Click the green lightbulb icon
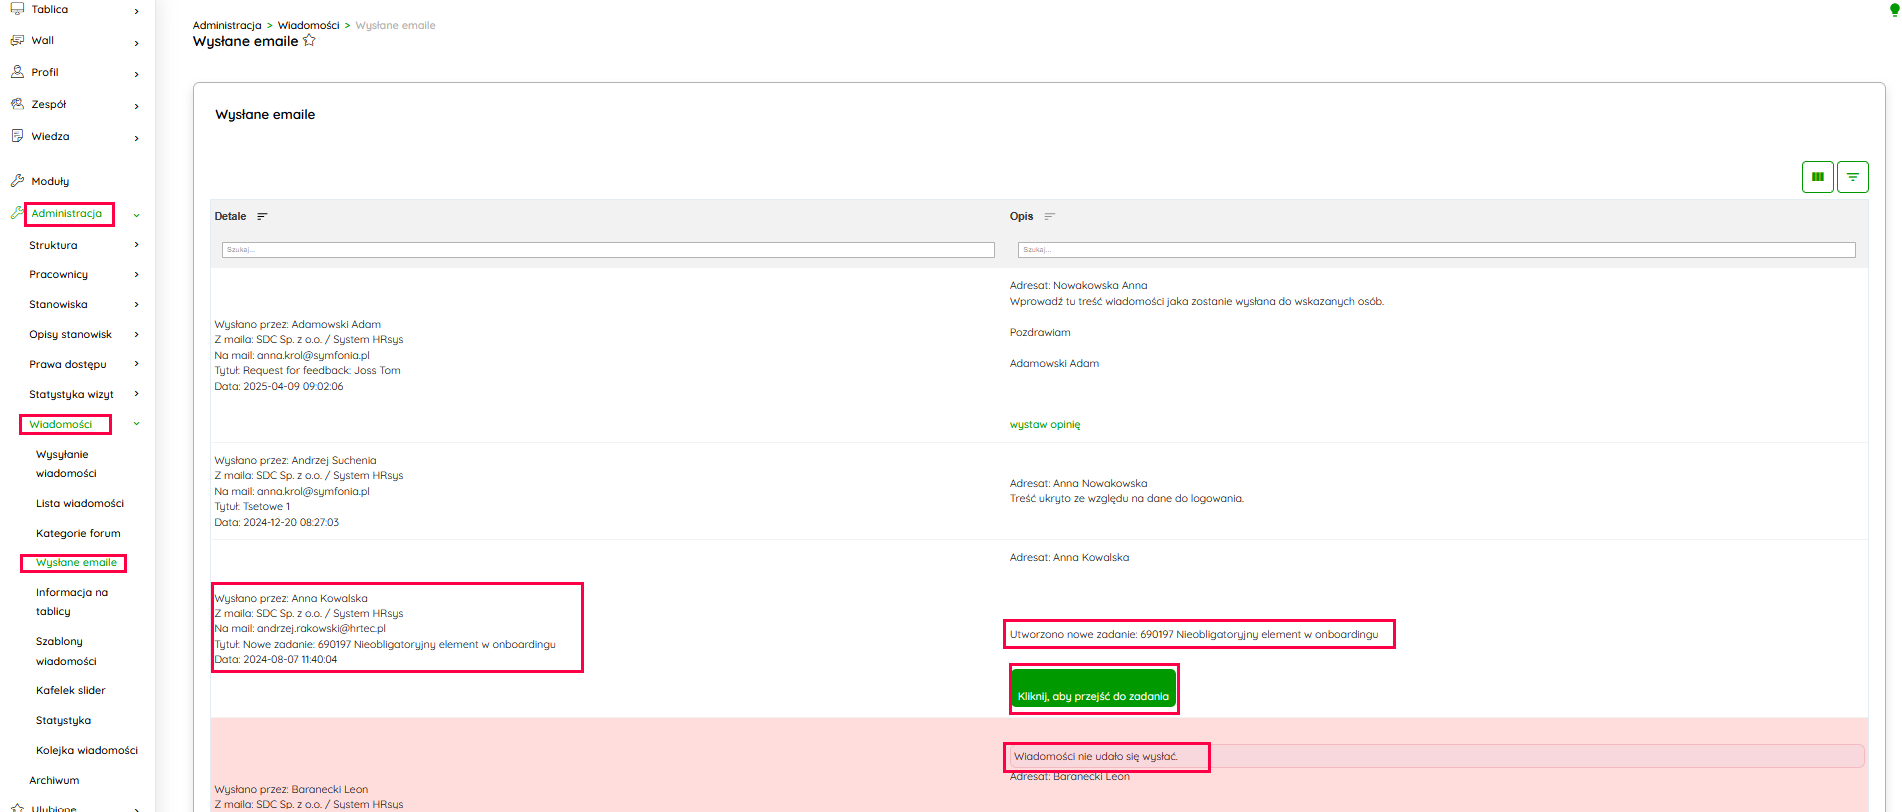Image resolution: width=1902 pixels, height=812 pixels. [x=1893, y=11]
